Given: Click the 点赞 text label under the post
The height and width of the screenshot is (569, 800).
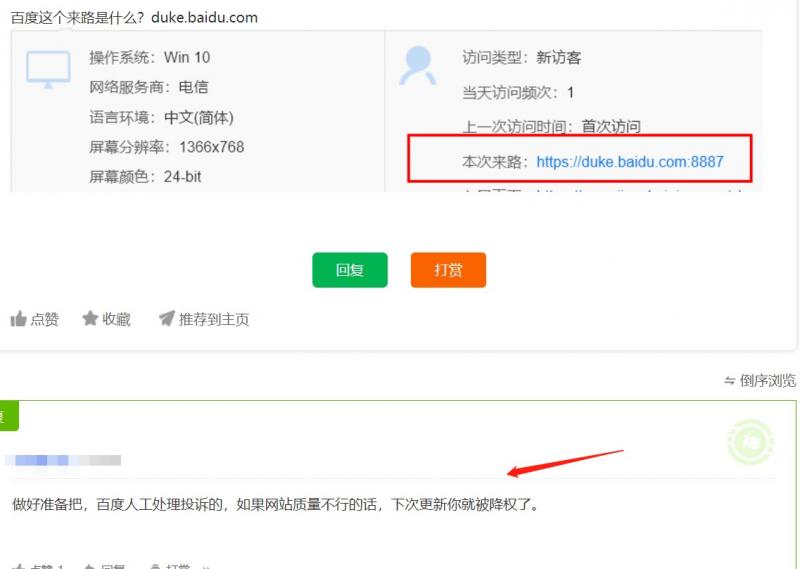Looking at the screenshot, I should pyautogui.click(x=44, y=319).
